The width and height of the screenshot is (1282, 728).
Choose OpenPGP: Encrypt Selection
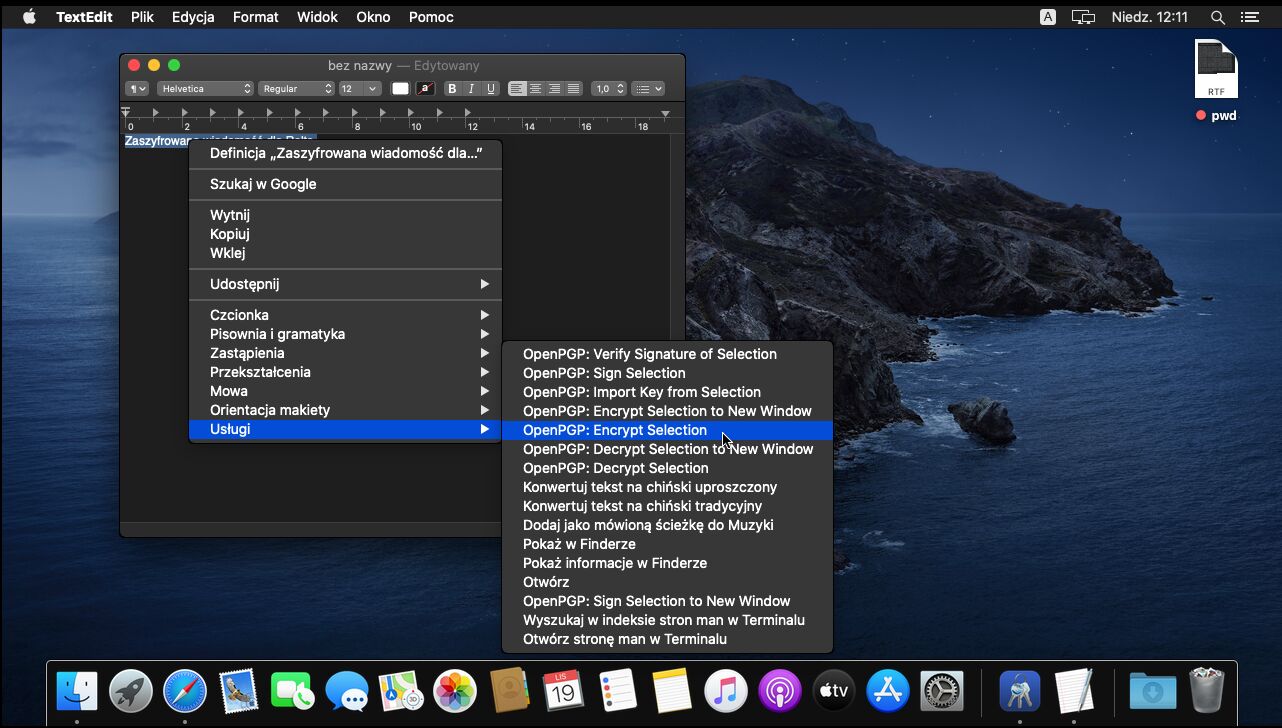(x=615, y=430)
